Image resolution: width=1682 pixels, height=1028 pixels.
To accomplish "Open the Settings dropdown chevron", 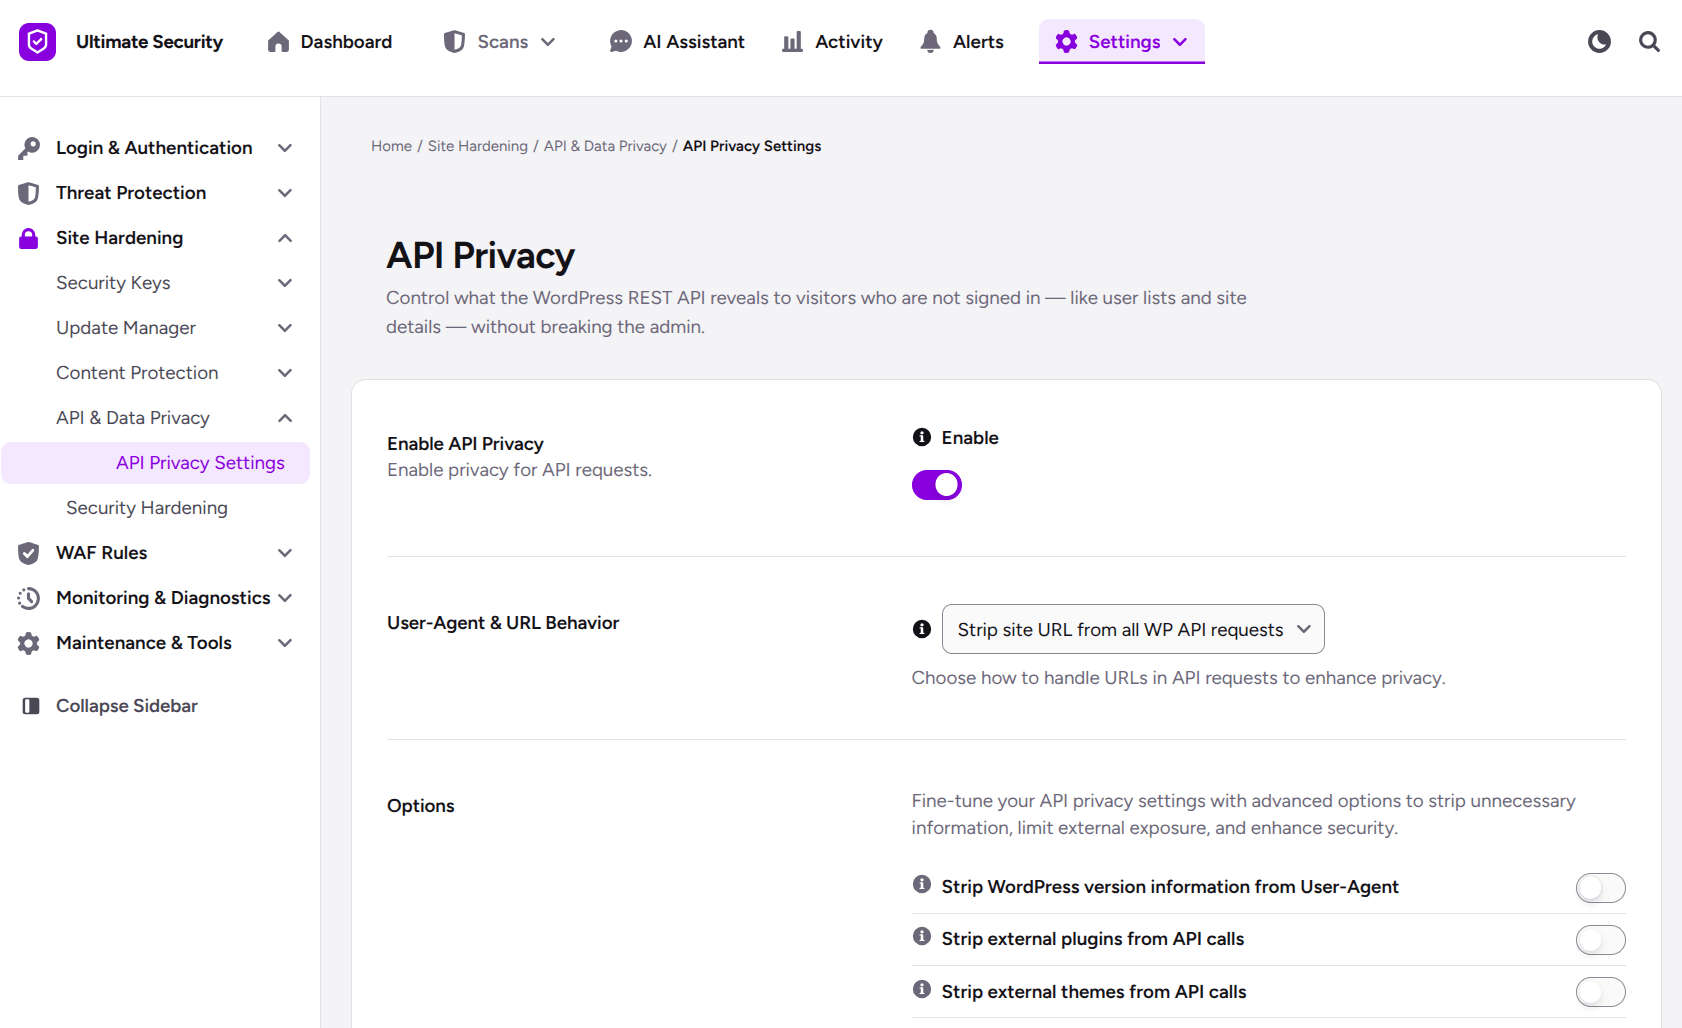I will click(1180, 42).
